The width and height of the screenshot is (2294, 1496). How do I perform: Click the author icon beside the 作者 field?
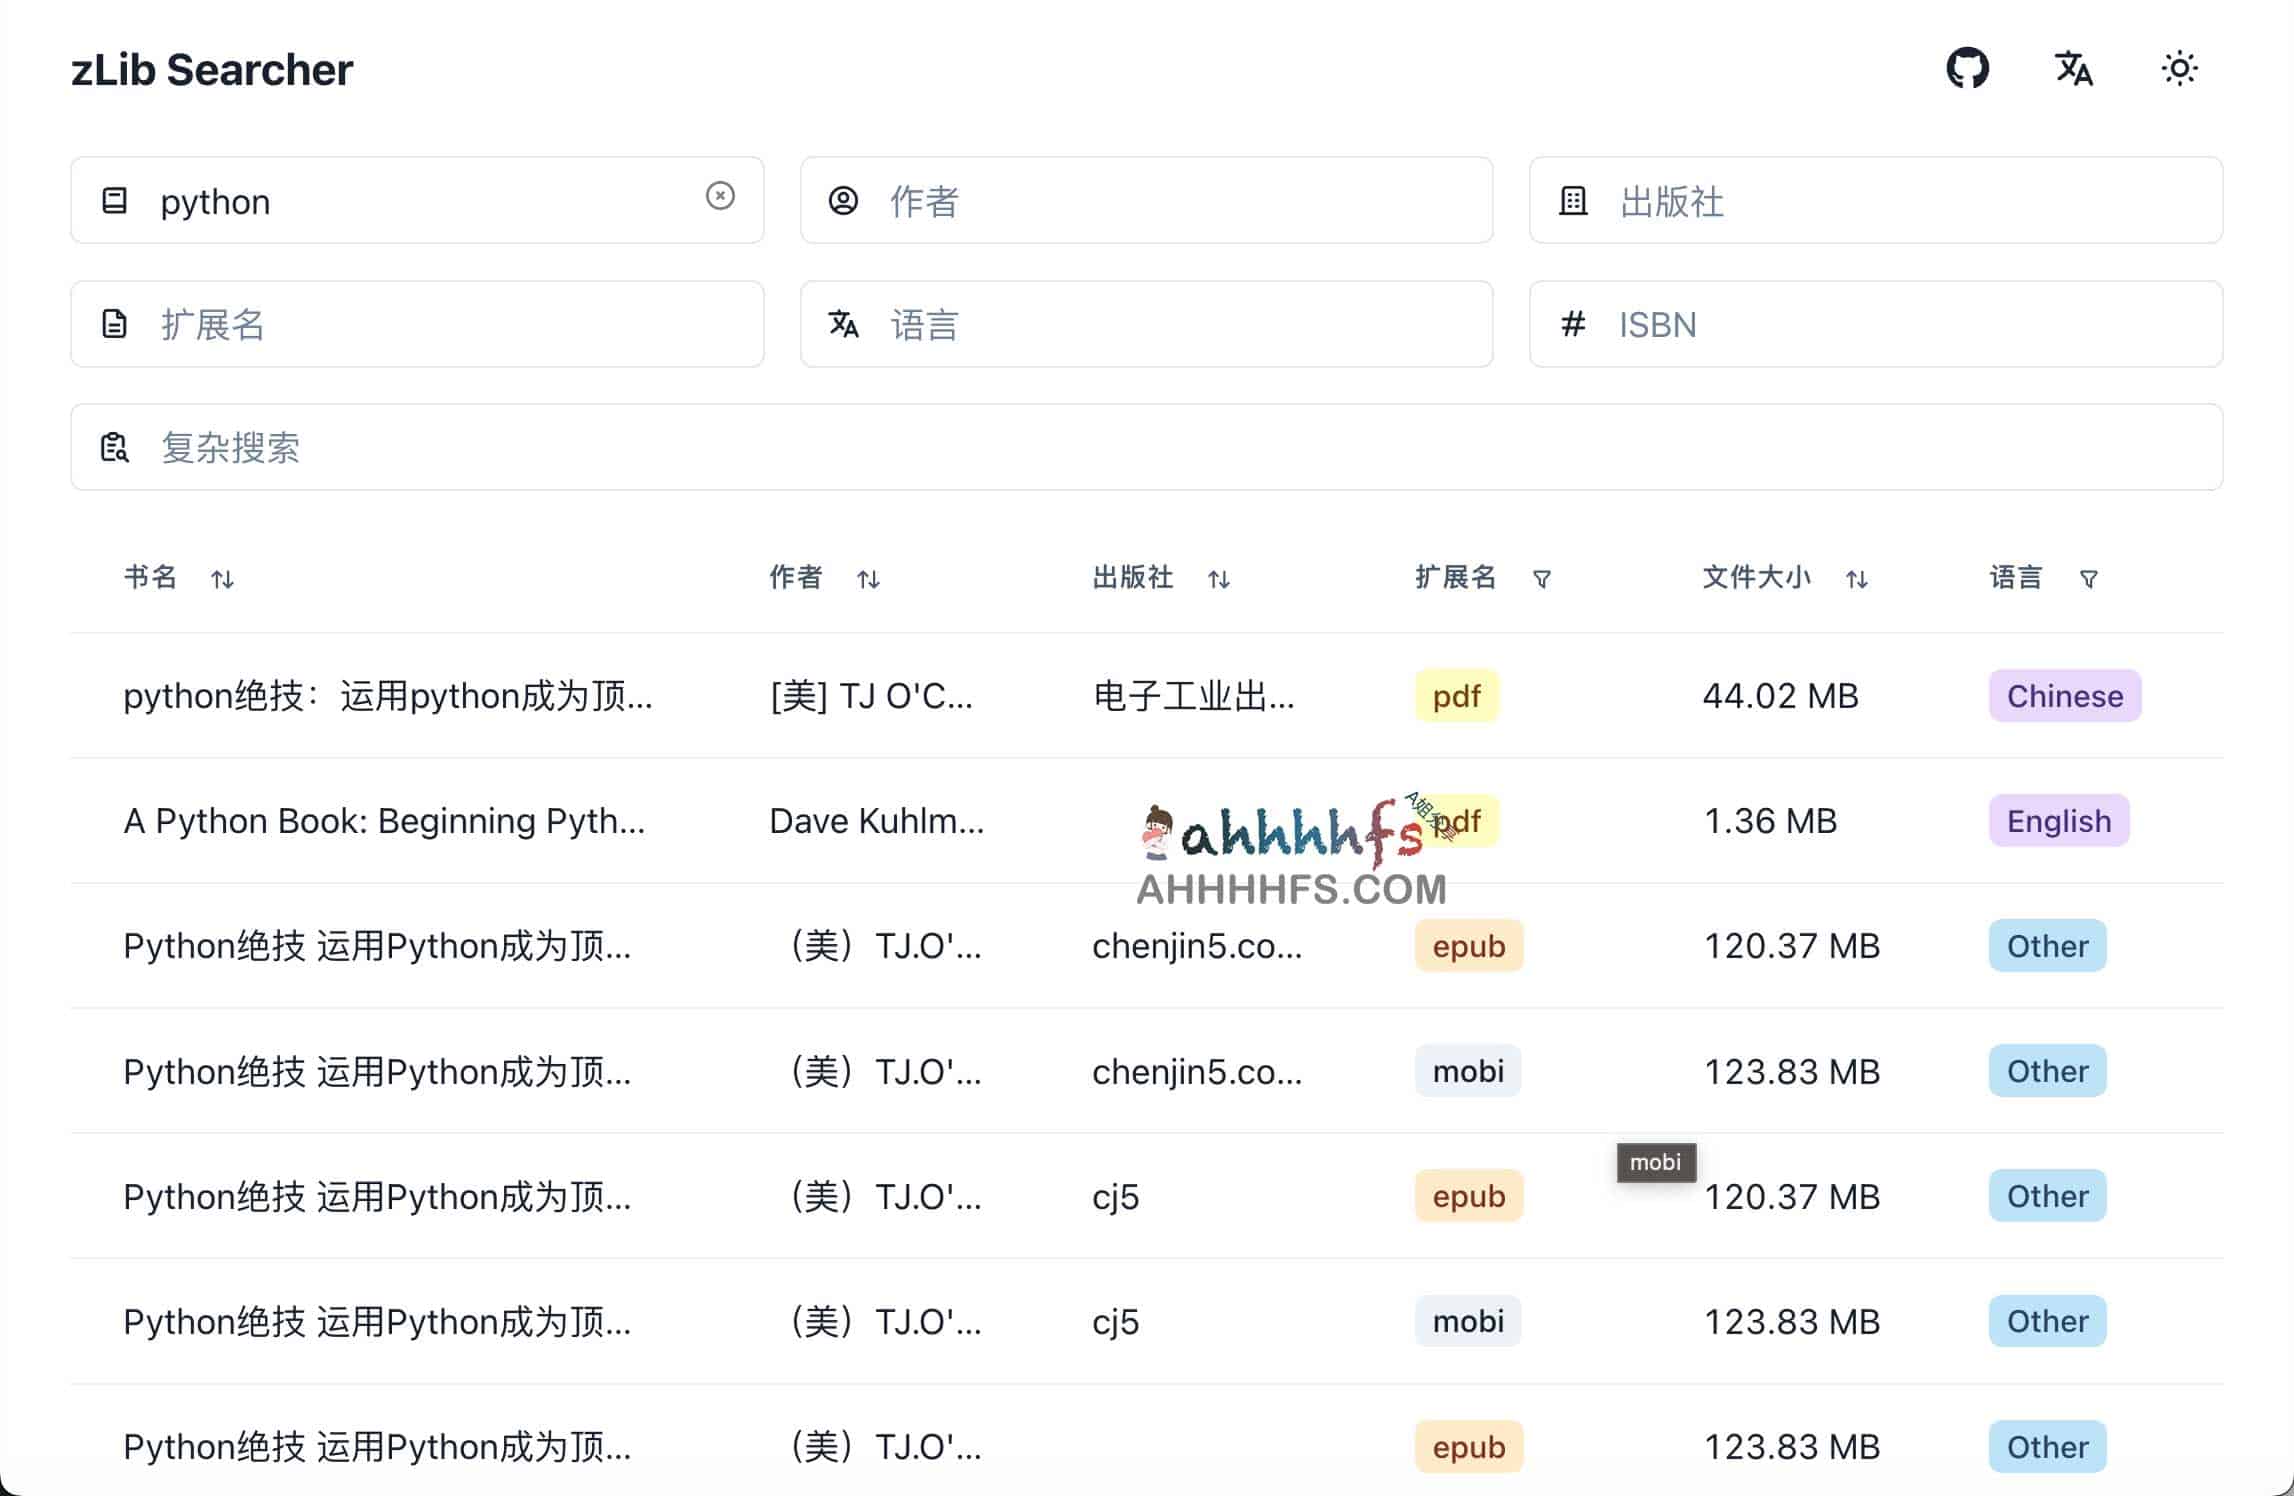pyautogui.click(x=845, y=200)
